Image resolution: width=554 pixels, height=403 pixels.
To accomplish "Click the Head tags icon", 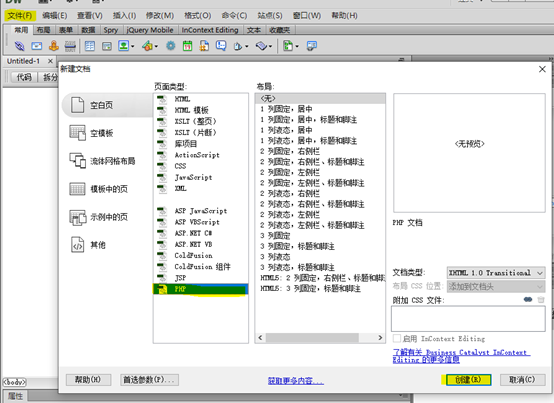I will click(x=238, y=46).
